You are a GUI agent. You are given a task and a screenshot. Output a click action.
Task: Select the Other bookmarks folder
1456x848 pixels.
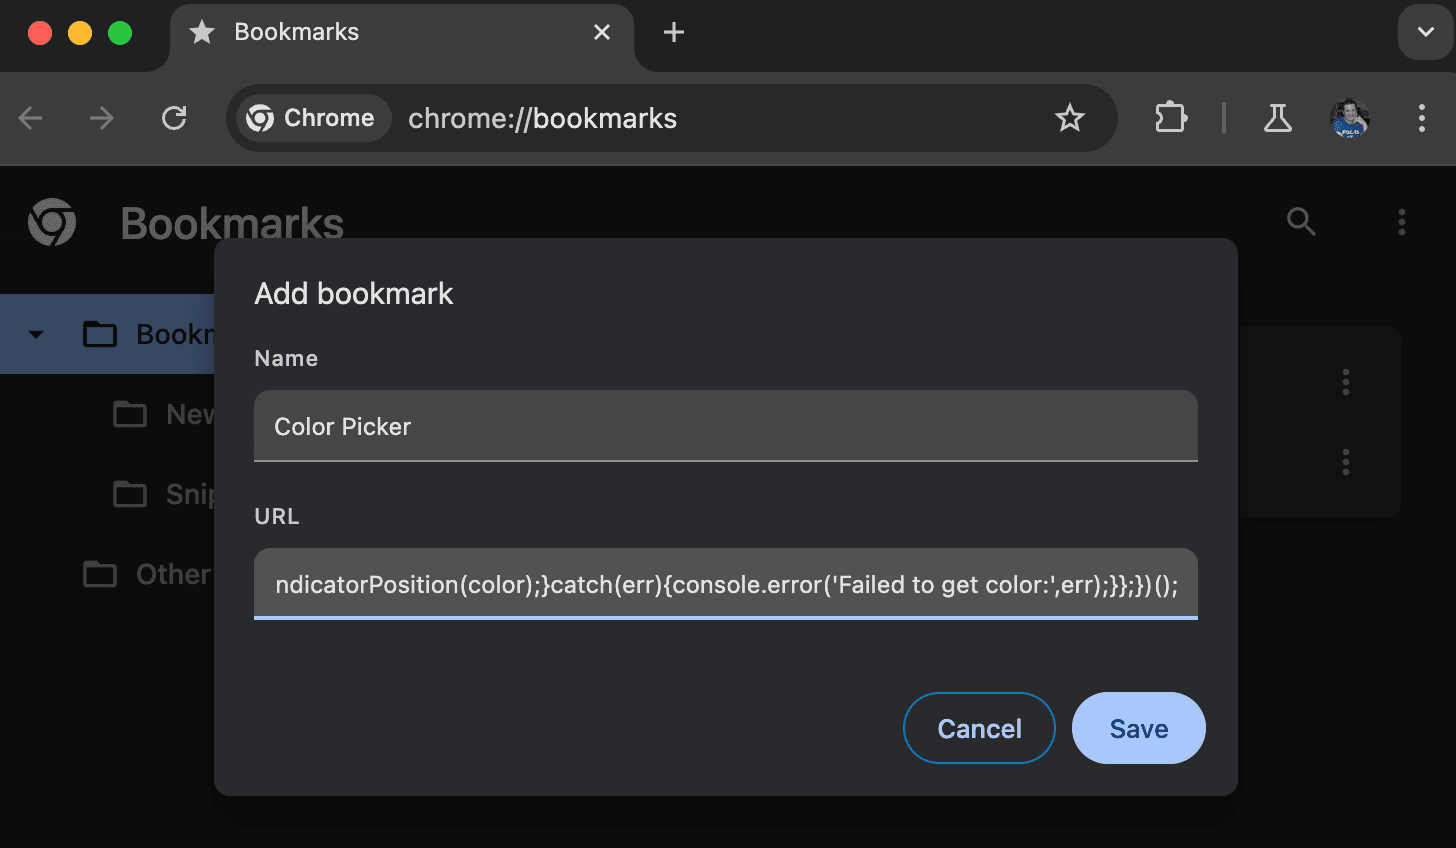pyautogui.click(x=171, y=573)
